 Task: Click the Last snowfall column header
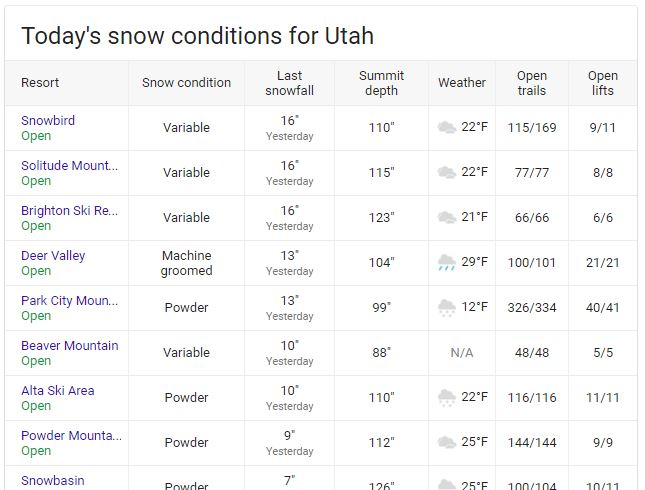click(x=290, y=83)
